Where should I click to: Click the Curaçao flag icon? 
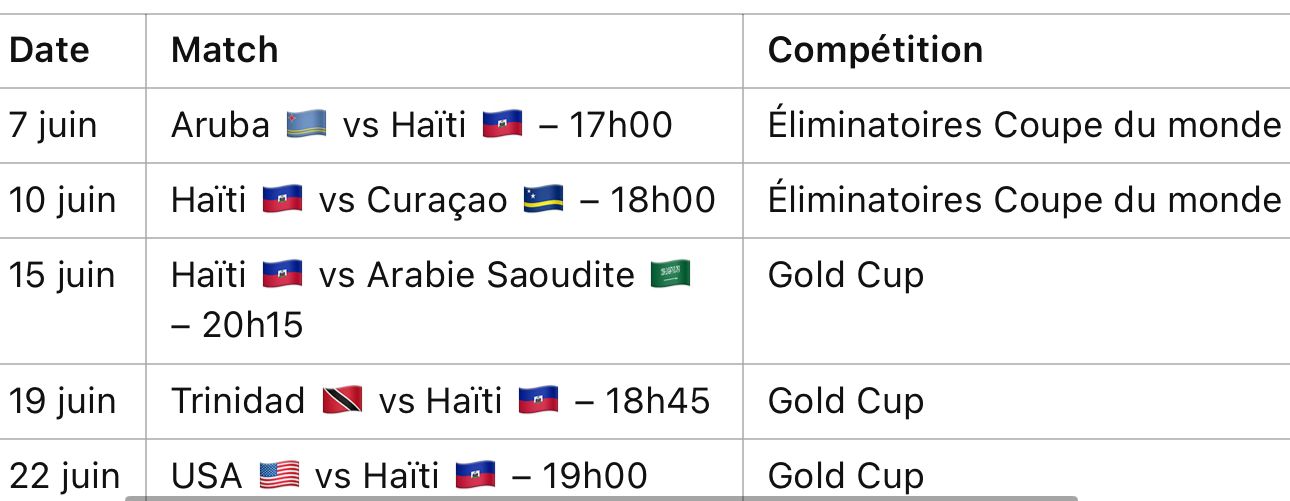[543, 200]
